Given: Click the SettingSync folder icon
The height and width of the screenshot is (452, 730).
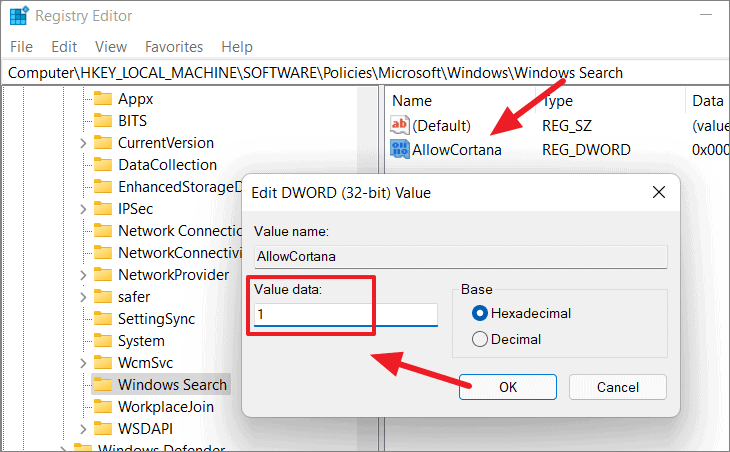Looking at the screenshot, I should click(103, 318).
